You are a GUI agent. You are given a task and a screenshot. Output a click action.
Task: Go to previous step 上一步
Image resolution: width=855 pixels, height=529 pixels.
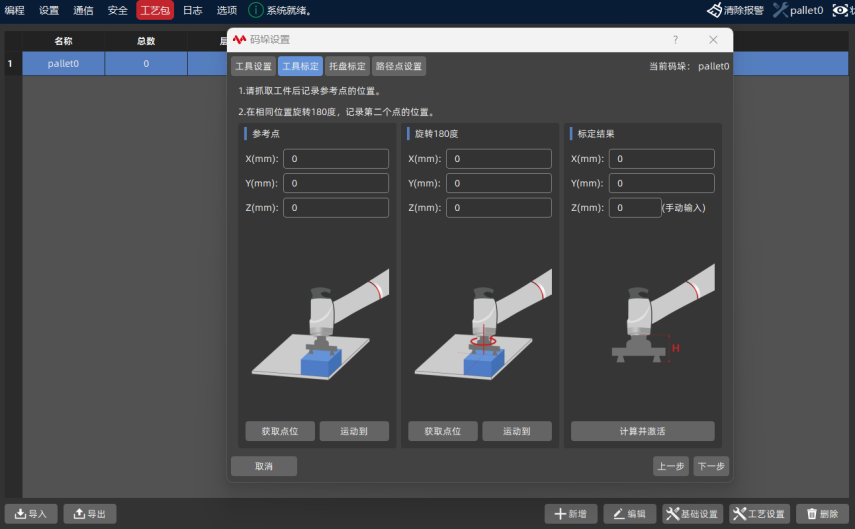click(671, 466)
